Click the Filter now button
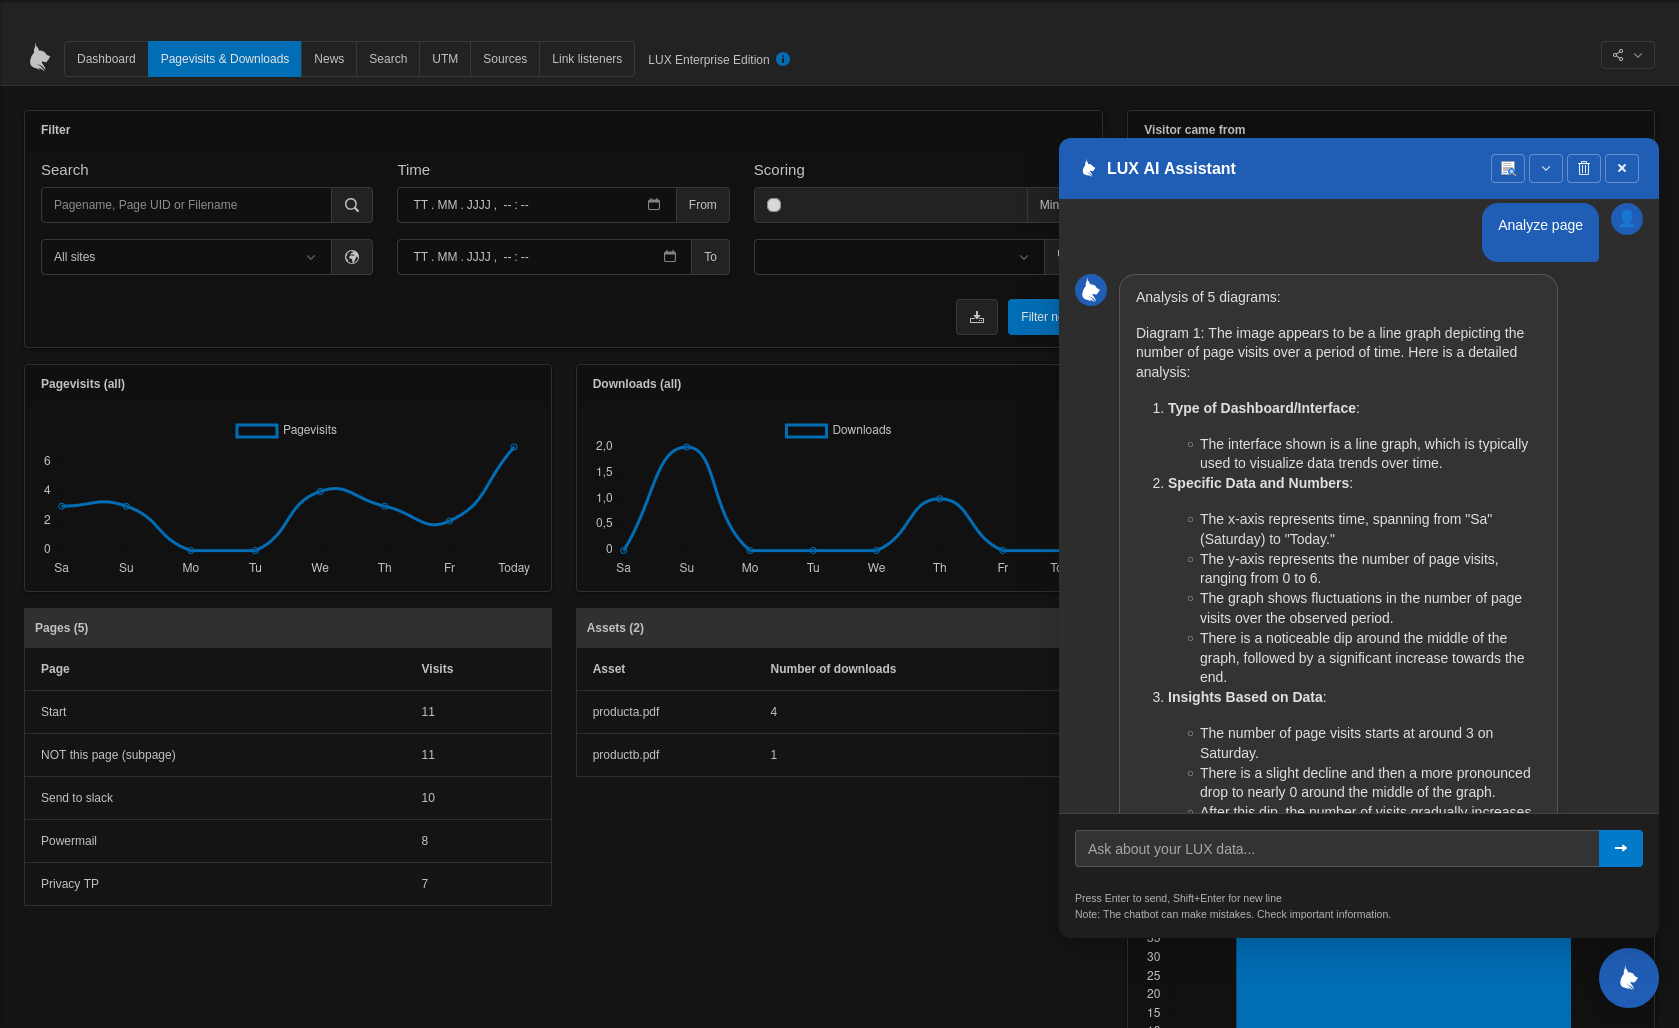 [1034, 317]
